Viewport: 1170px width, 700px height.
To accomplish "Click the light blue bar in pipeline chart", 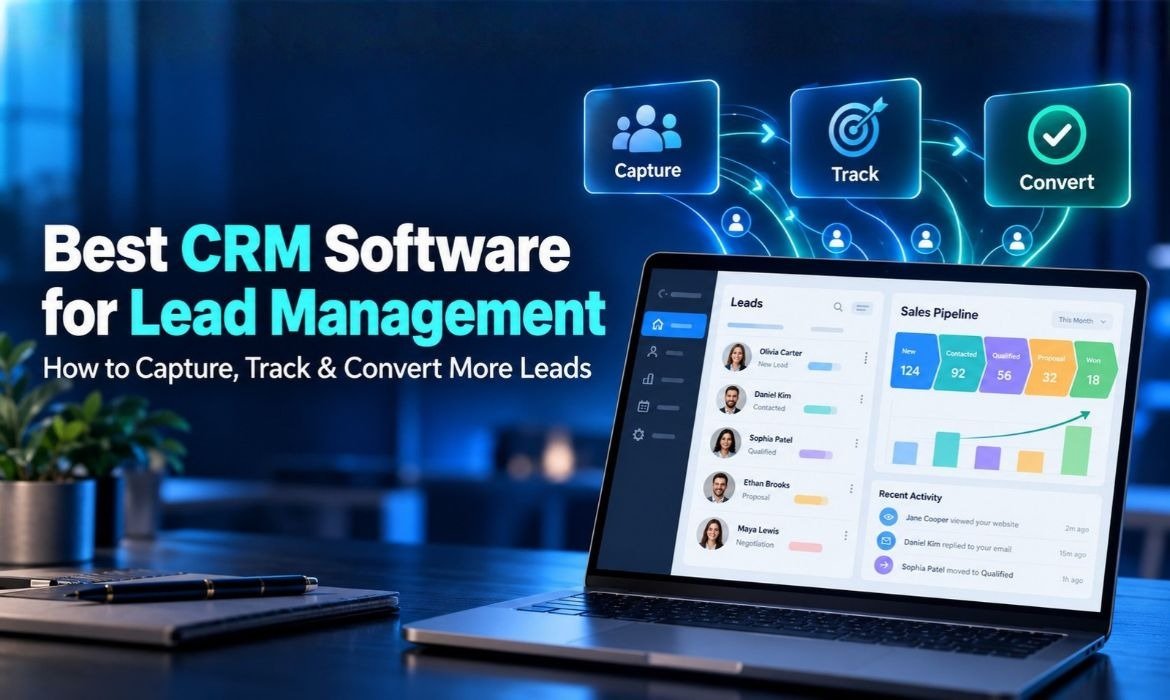I will (x=905, y=453).
